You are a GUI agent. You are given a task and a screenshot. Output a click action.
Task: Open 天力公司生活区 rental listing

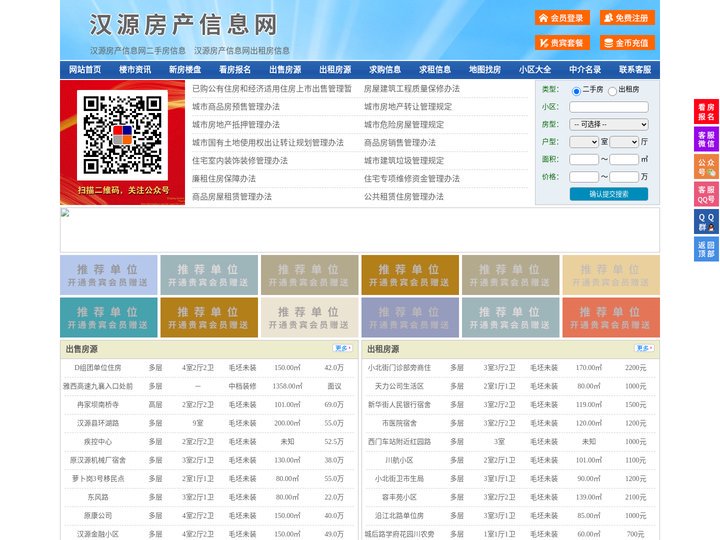[x=399, y=386]
